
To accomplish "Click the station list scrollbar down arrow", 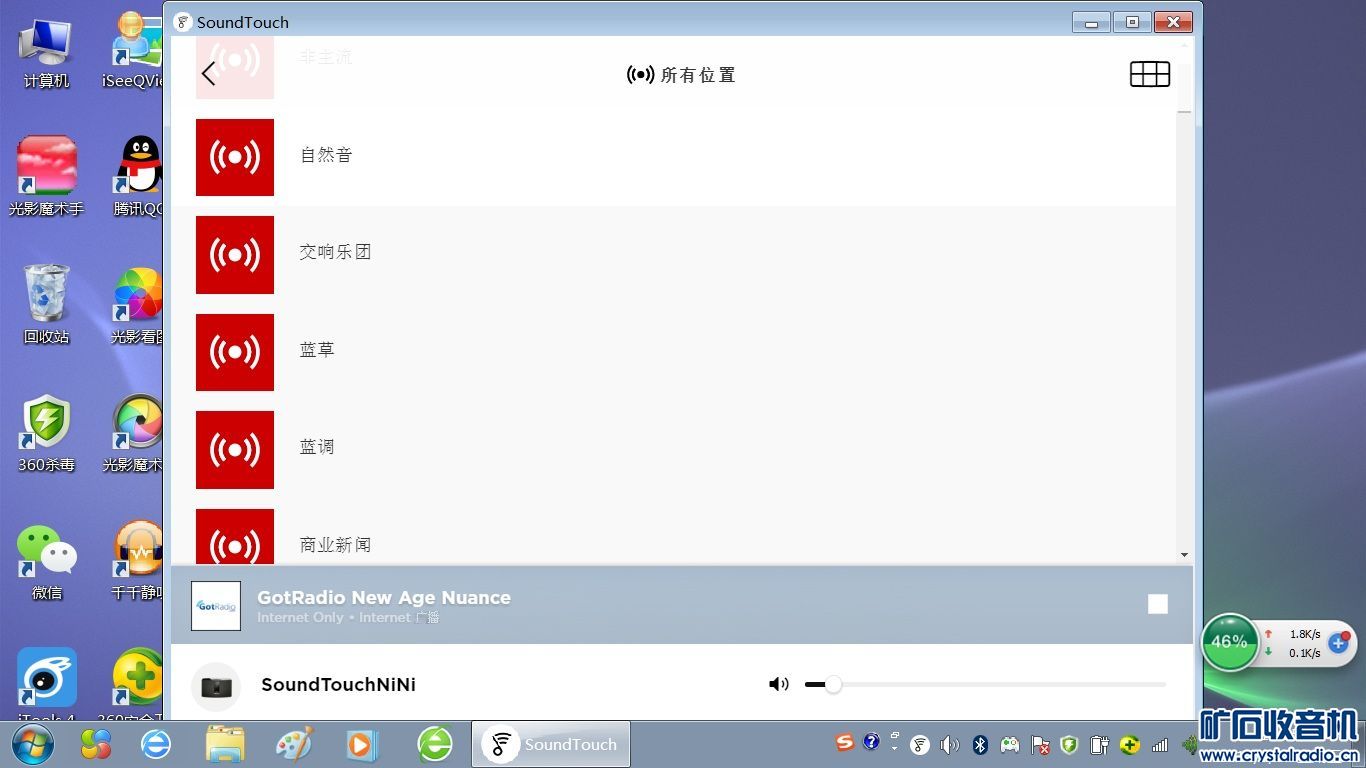I will click(1185, 555).
